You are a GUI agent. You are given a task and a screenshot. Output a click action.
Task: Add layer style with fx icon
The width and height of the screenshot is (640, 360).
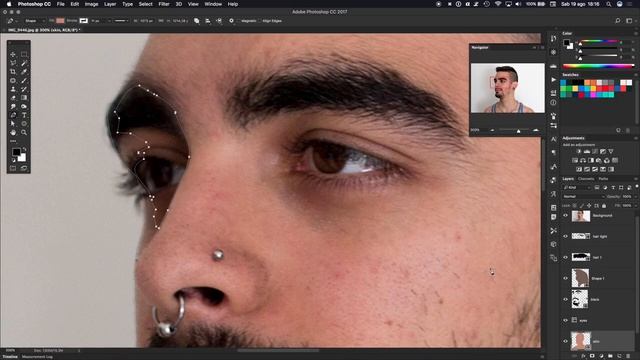point(583,356)
